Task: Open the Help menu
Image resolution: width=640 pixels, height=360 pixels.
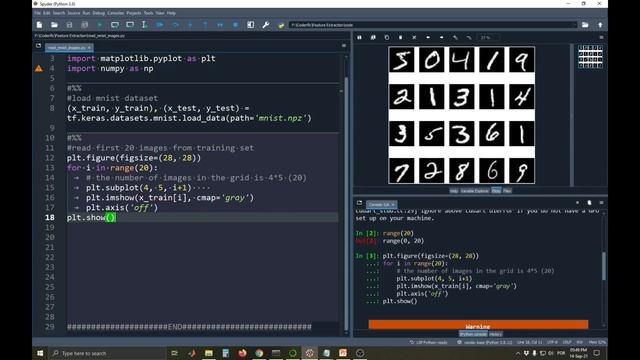Action: (x=171, y=13)
